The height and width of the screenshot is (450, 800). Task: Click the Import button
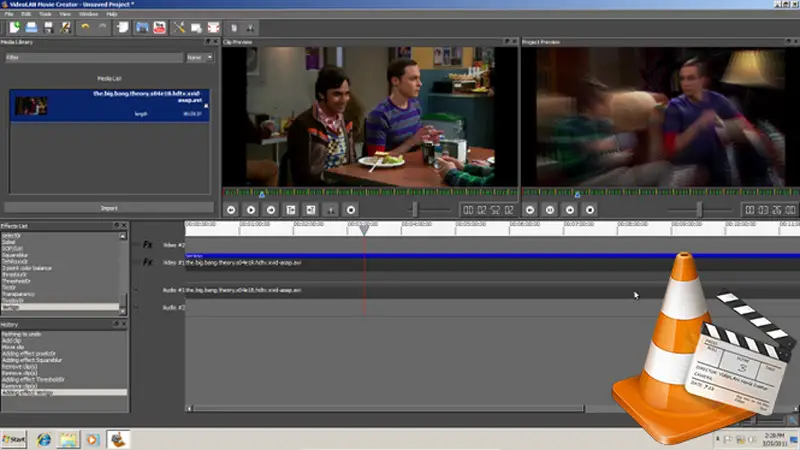pyautogui.click(x=108, y=207)
